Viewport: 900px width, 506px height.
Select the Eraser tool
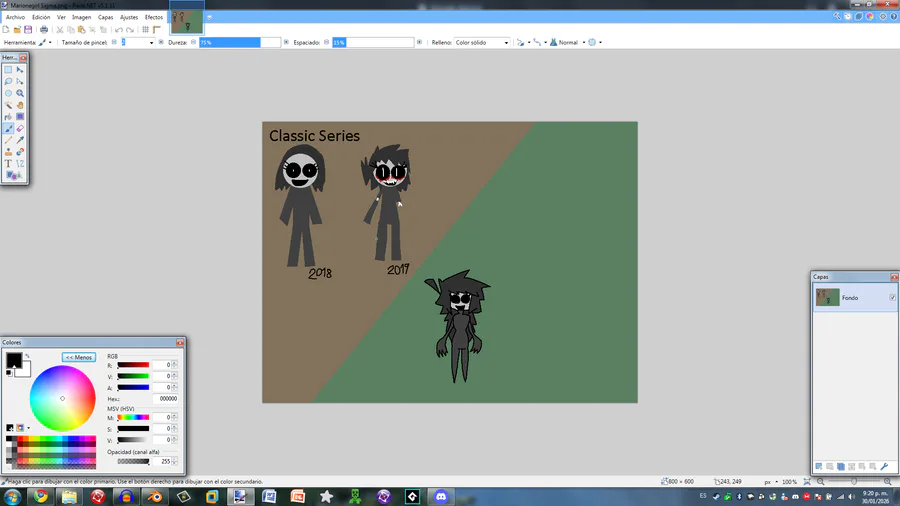point(20,129)
